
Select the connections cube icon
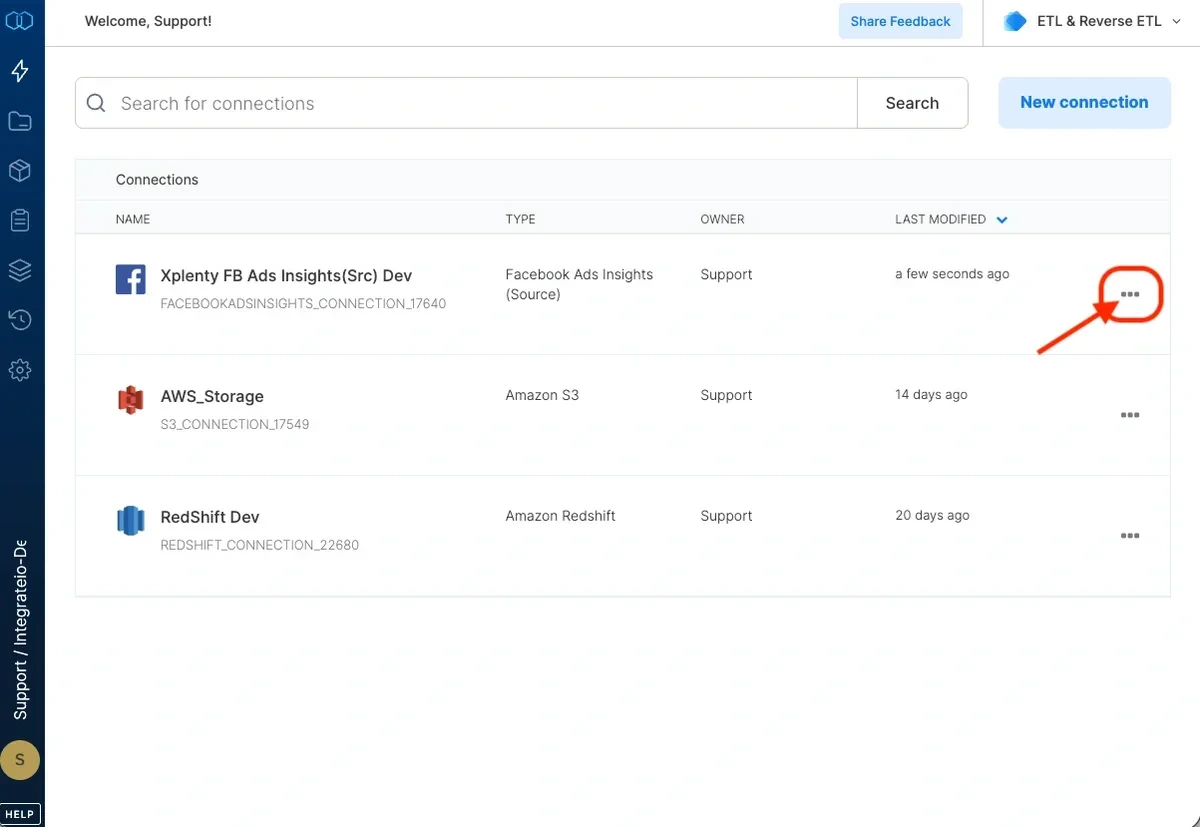point(21,170)
